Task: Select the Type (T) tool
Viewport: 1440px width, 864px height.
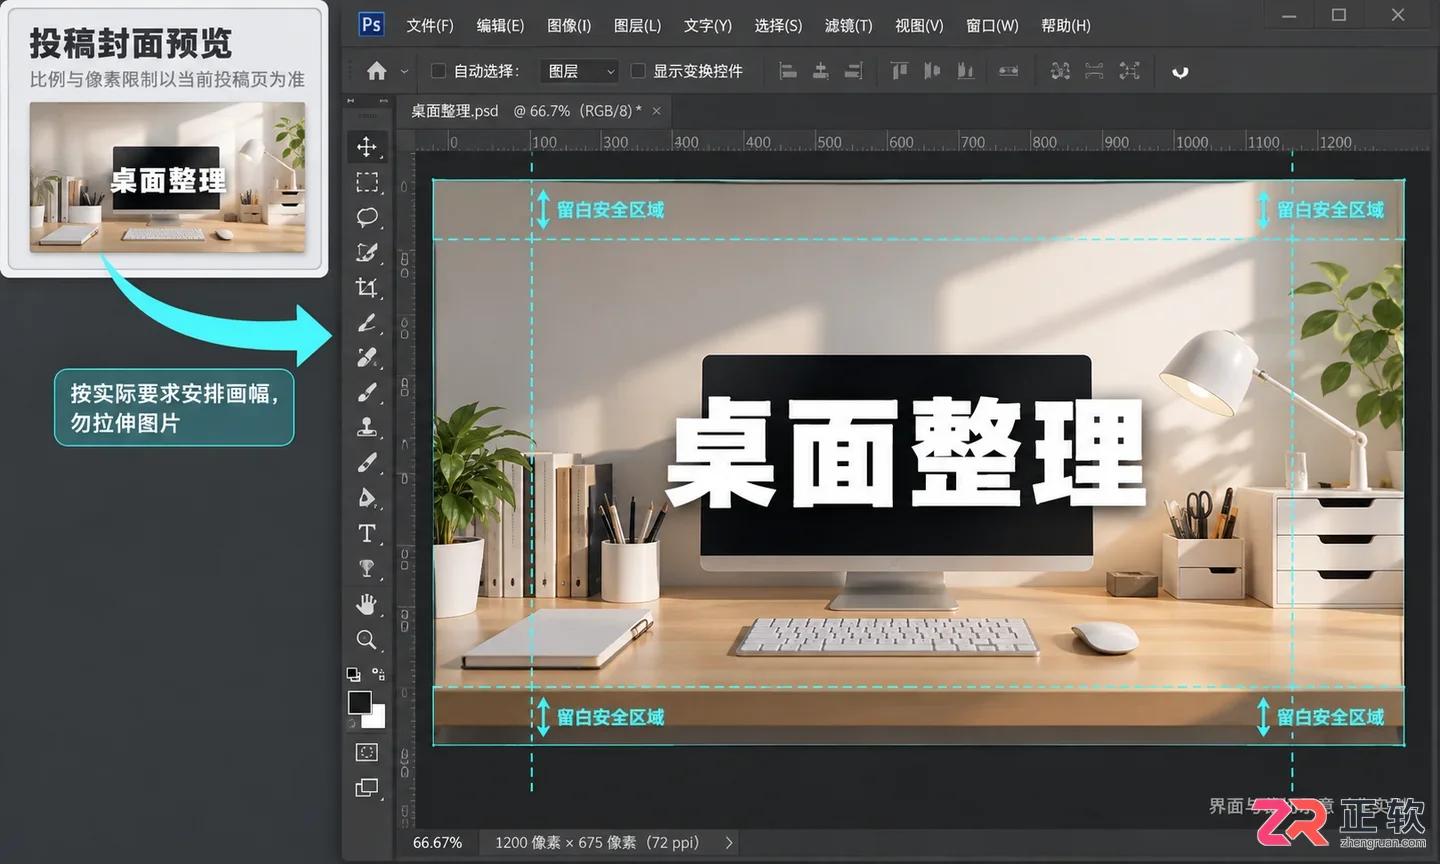Action: tap(367, 533)
